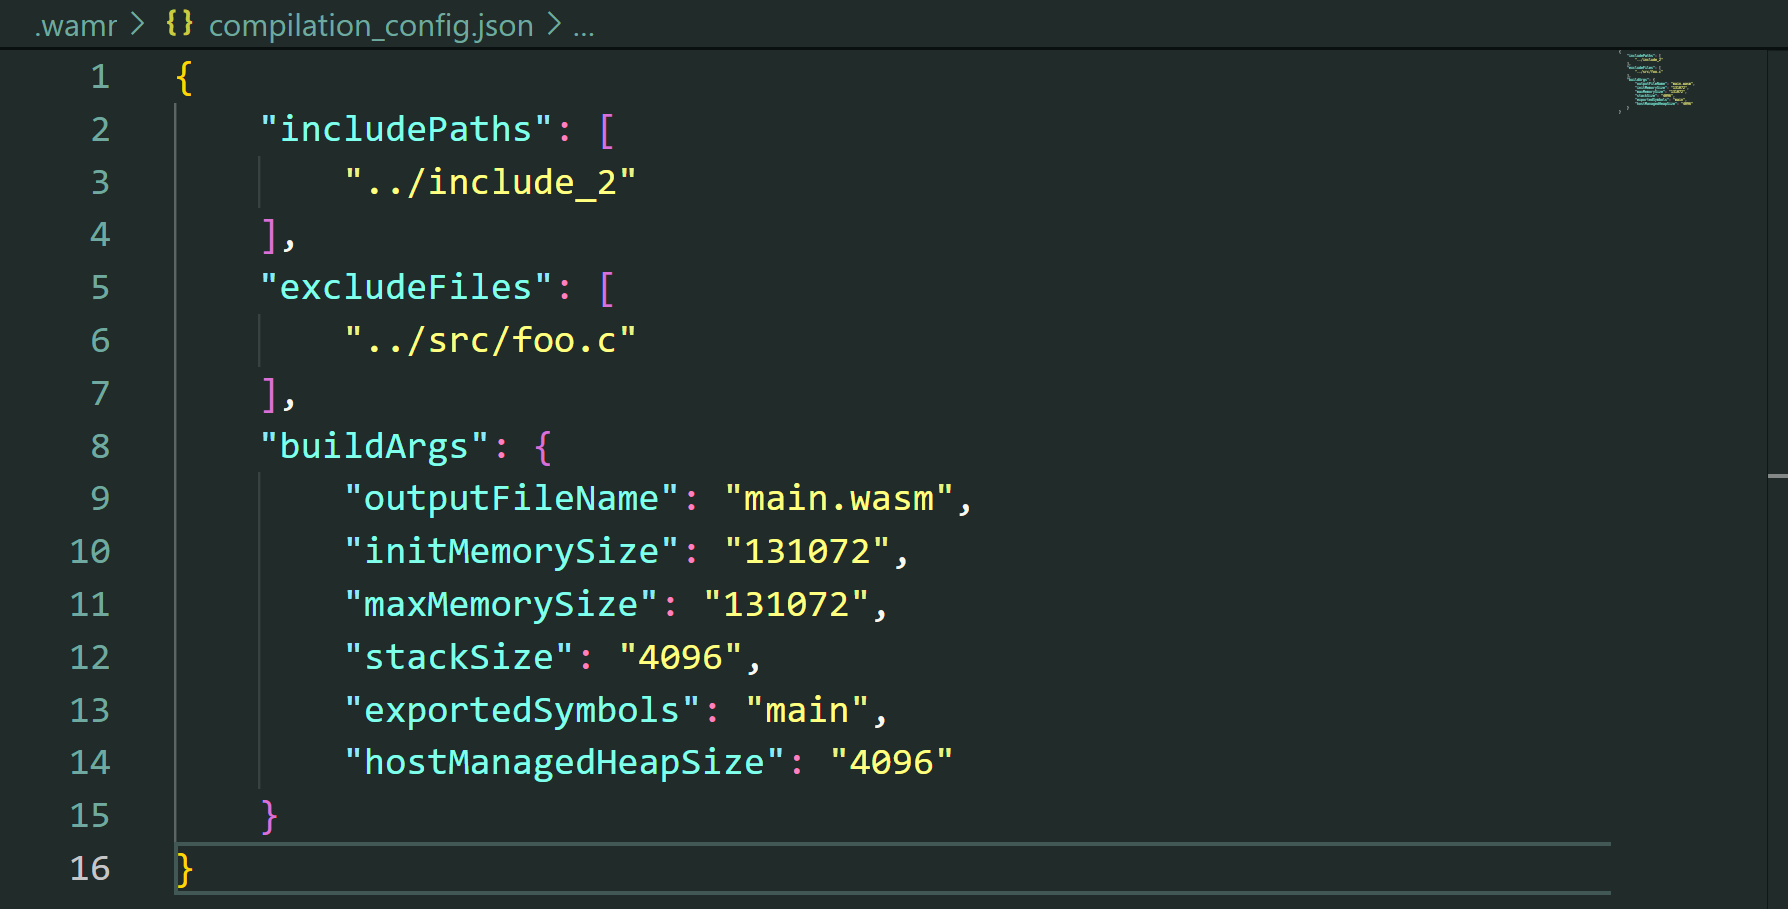This screenshot has height=909, width=1788.
Task: Click the closing brace on line 16
Action: pos(183,869)
